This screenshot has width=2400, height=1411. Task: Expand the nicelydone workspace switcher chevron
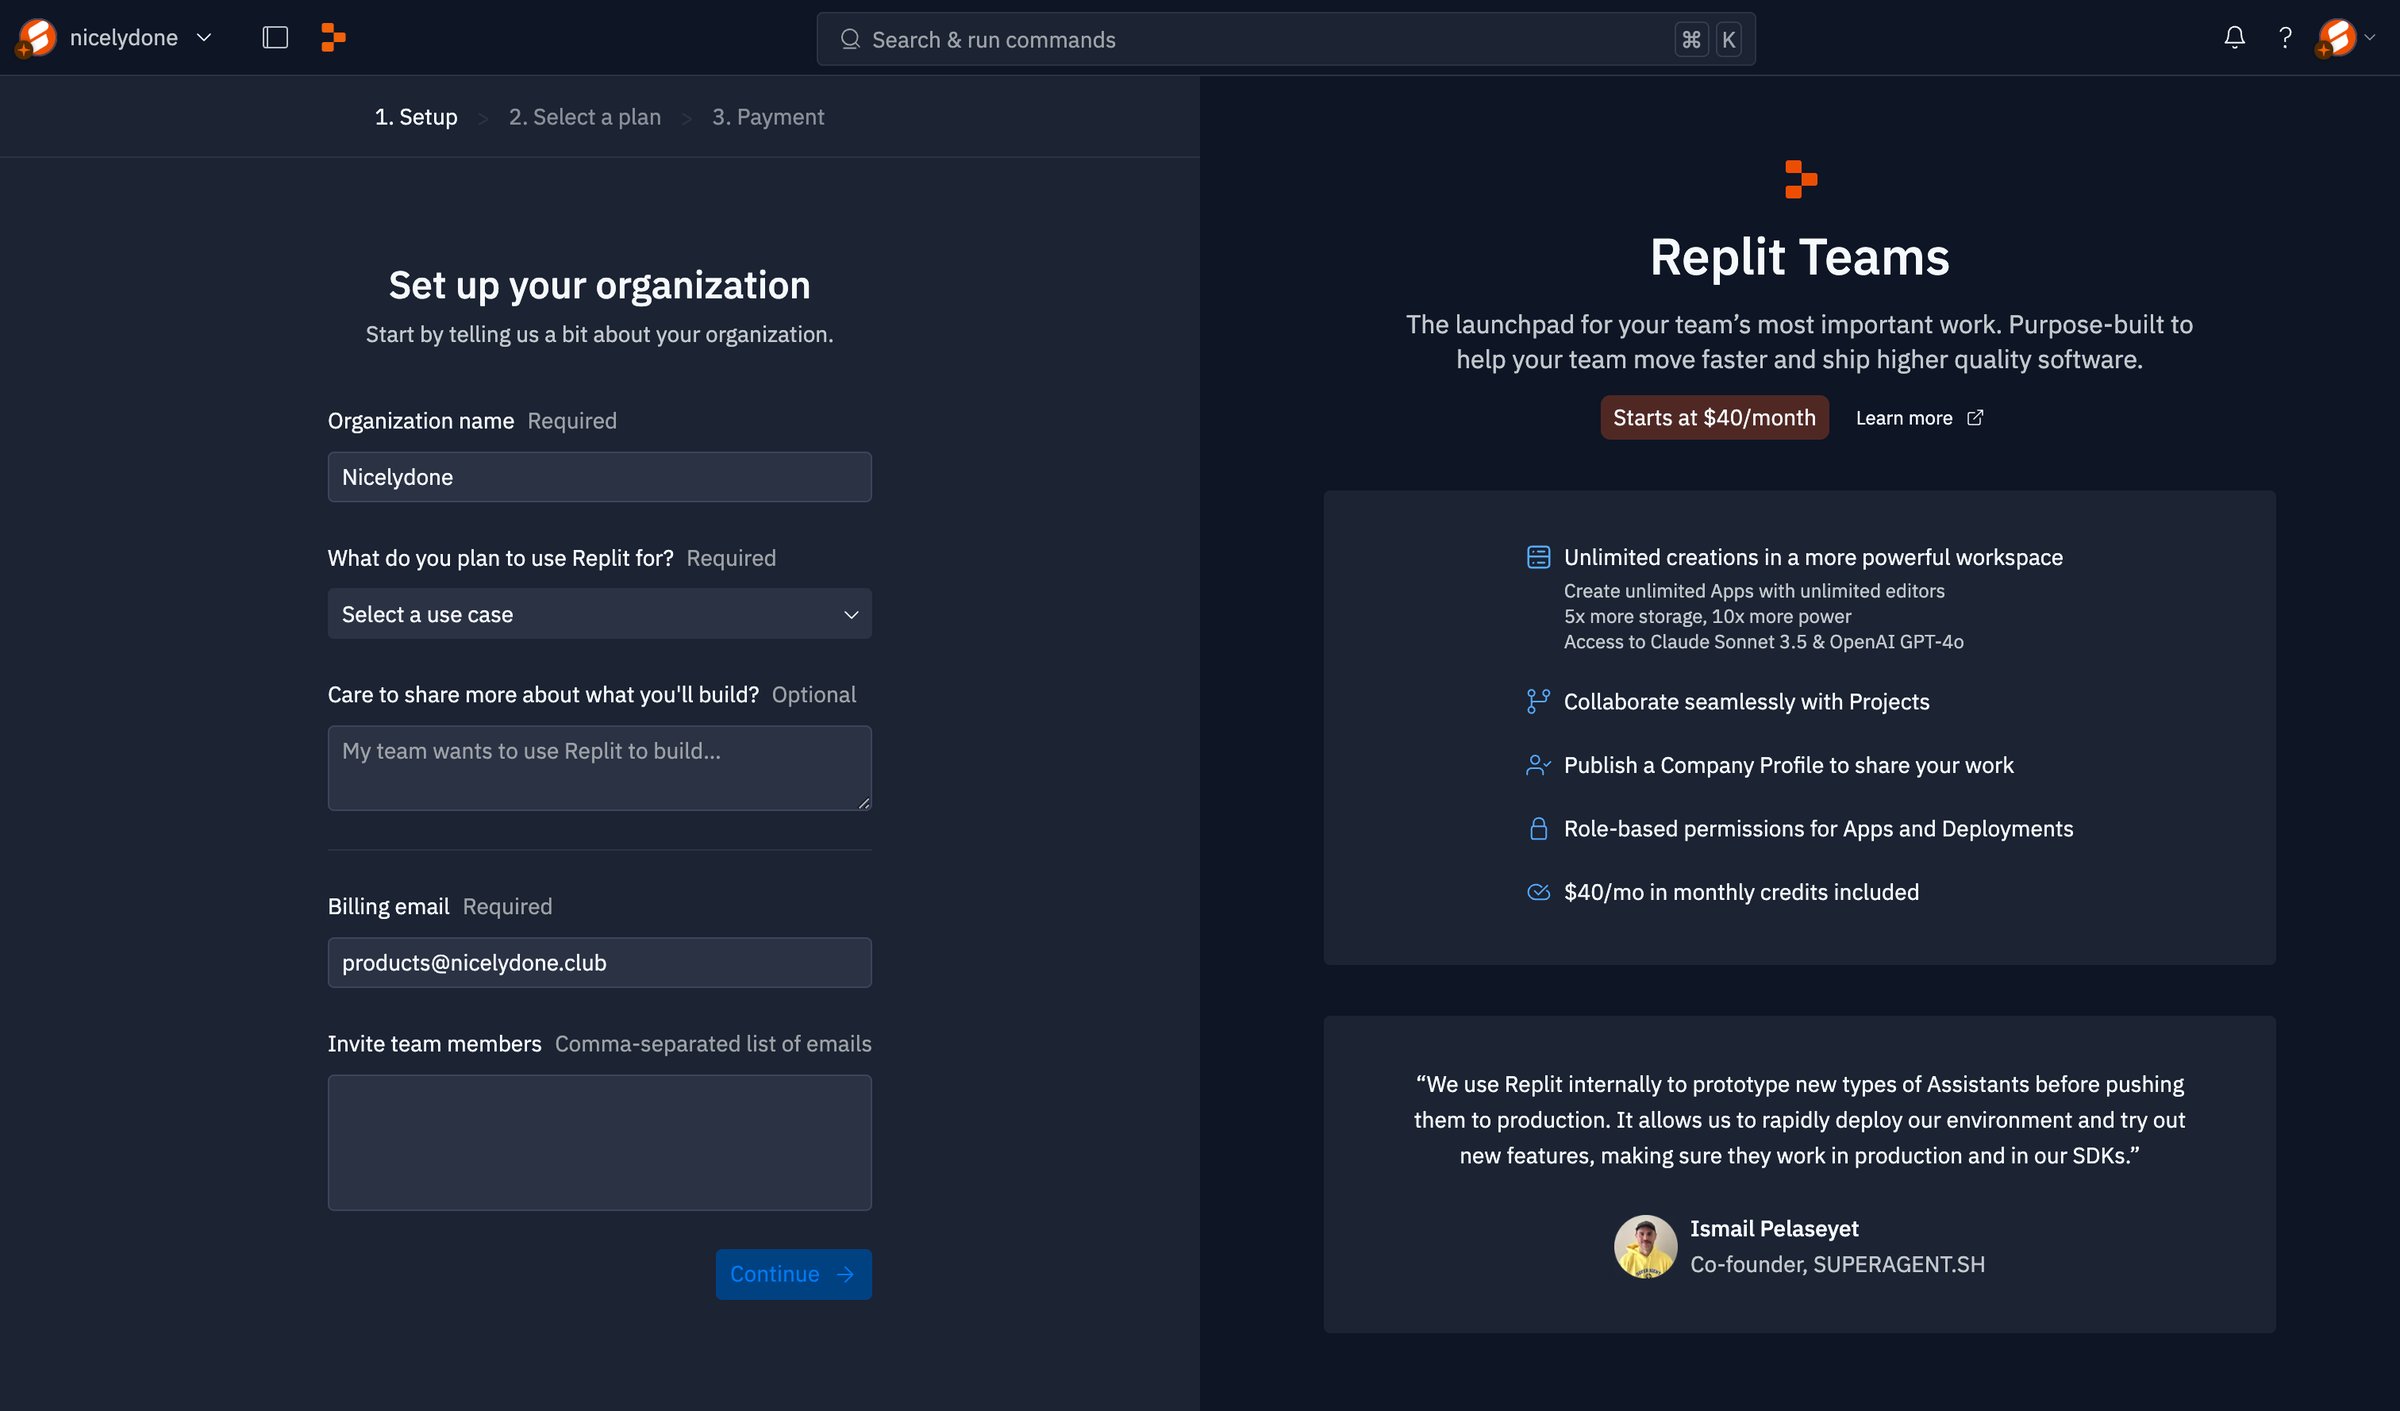pos(204,38)
